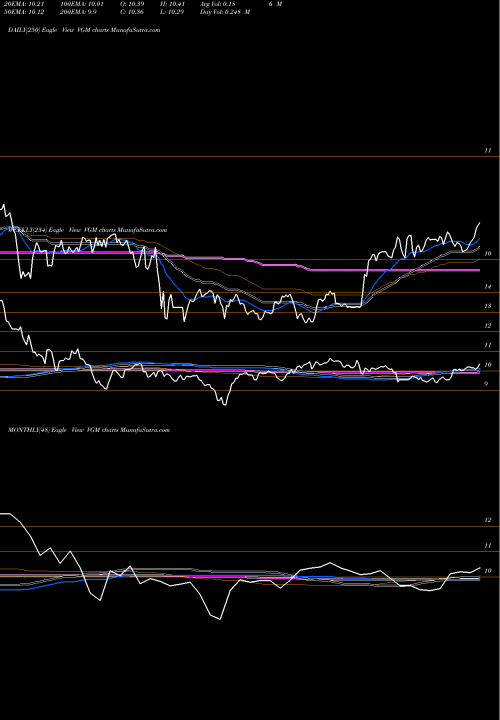Click the 100EMA: 10.01 reading
This screenshot has width=500, height=720.
click(x=81, y=4)
